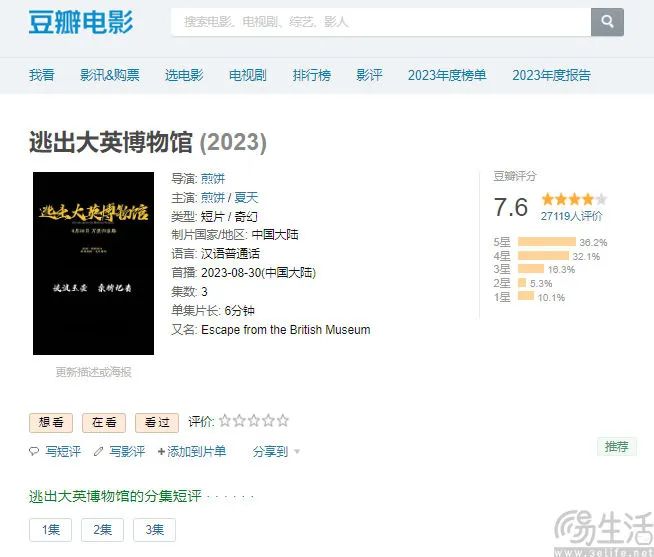This screenshot has height=557, width=654.
Task: Open the 影评 nav item
Action: [369, 75]
